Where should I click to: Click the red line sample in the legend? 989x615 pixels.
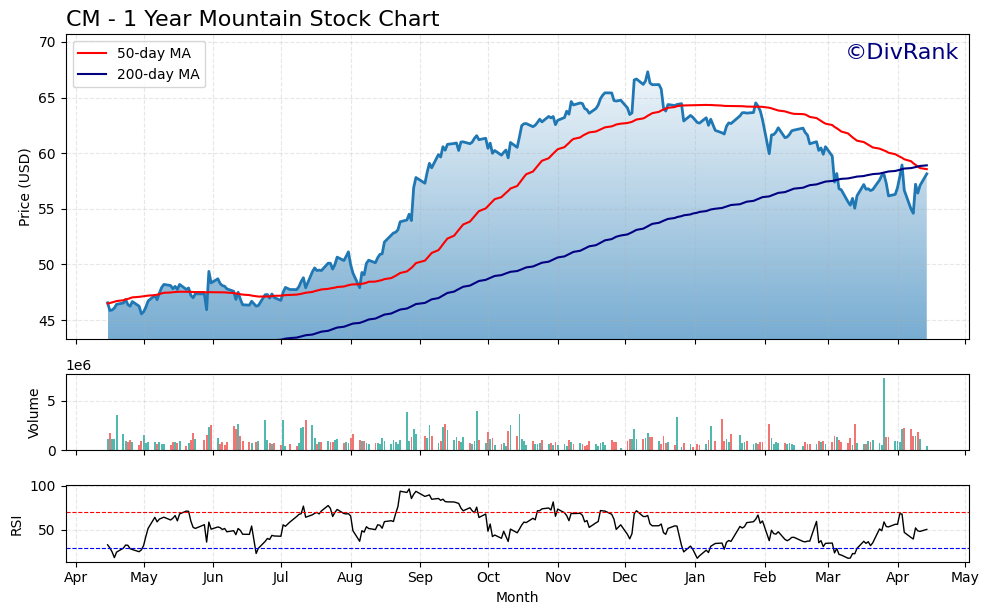(x=92, y=54)
